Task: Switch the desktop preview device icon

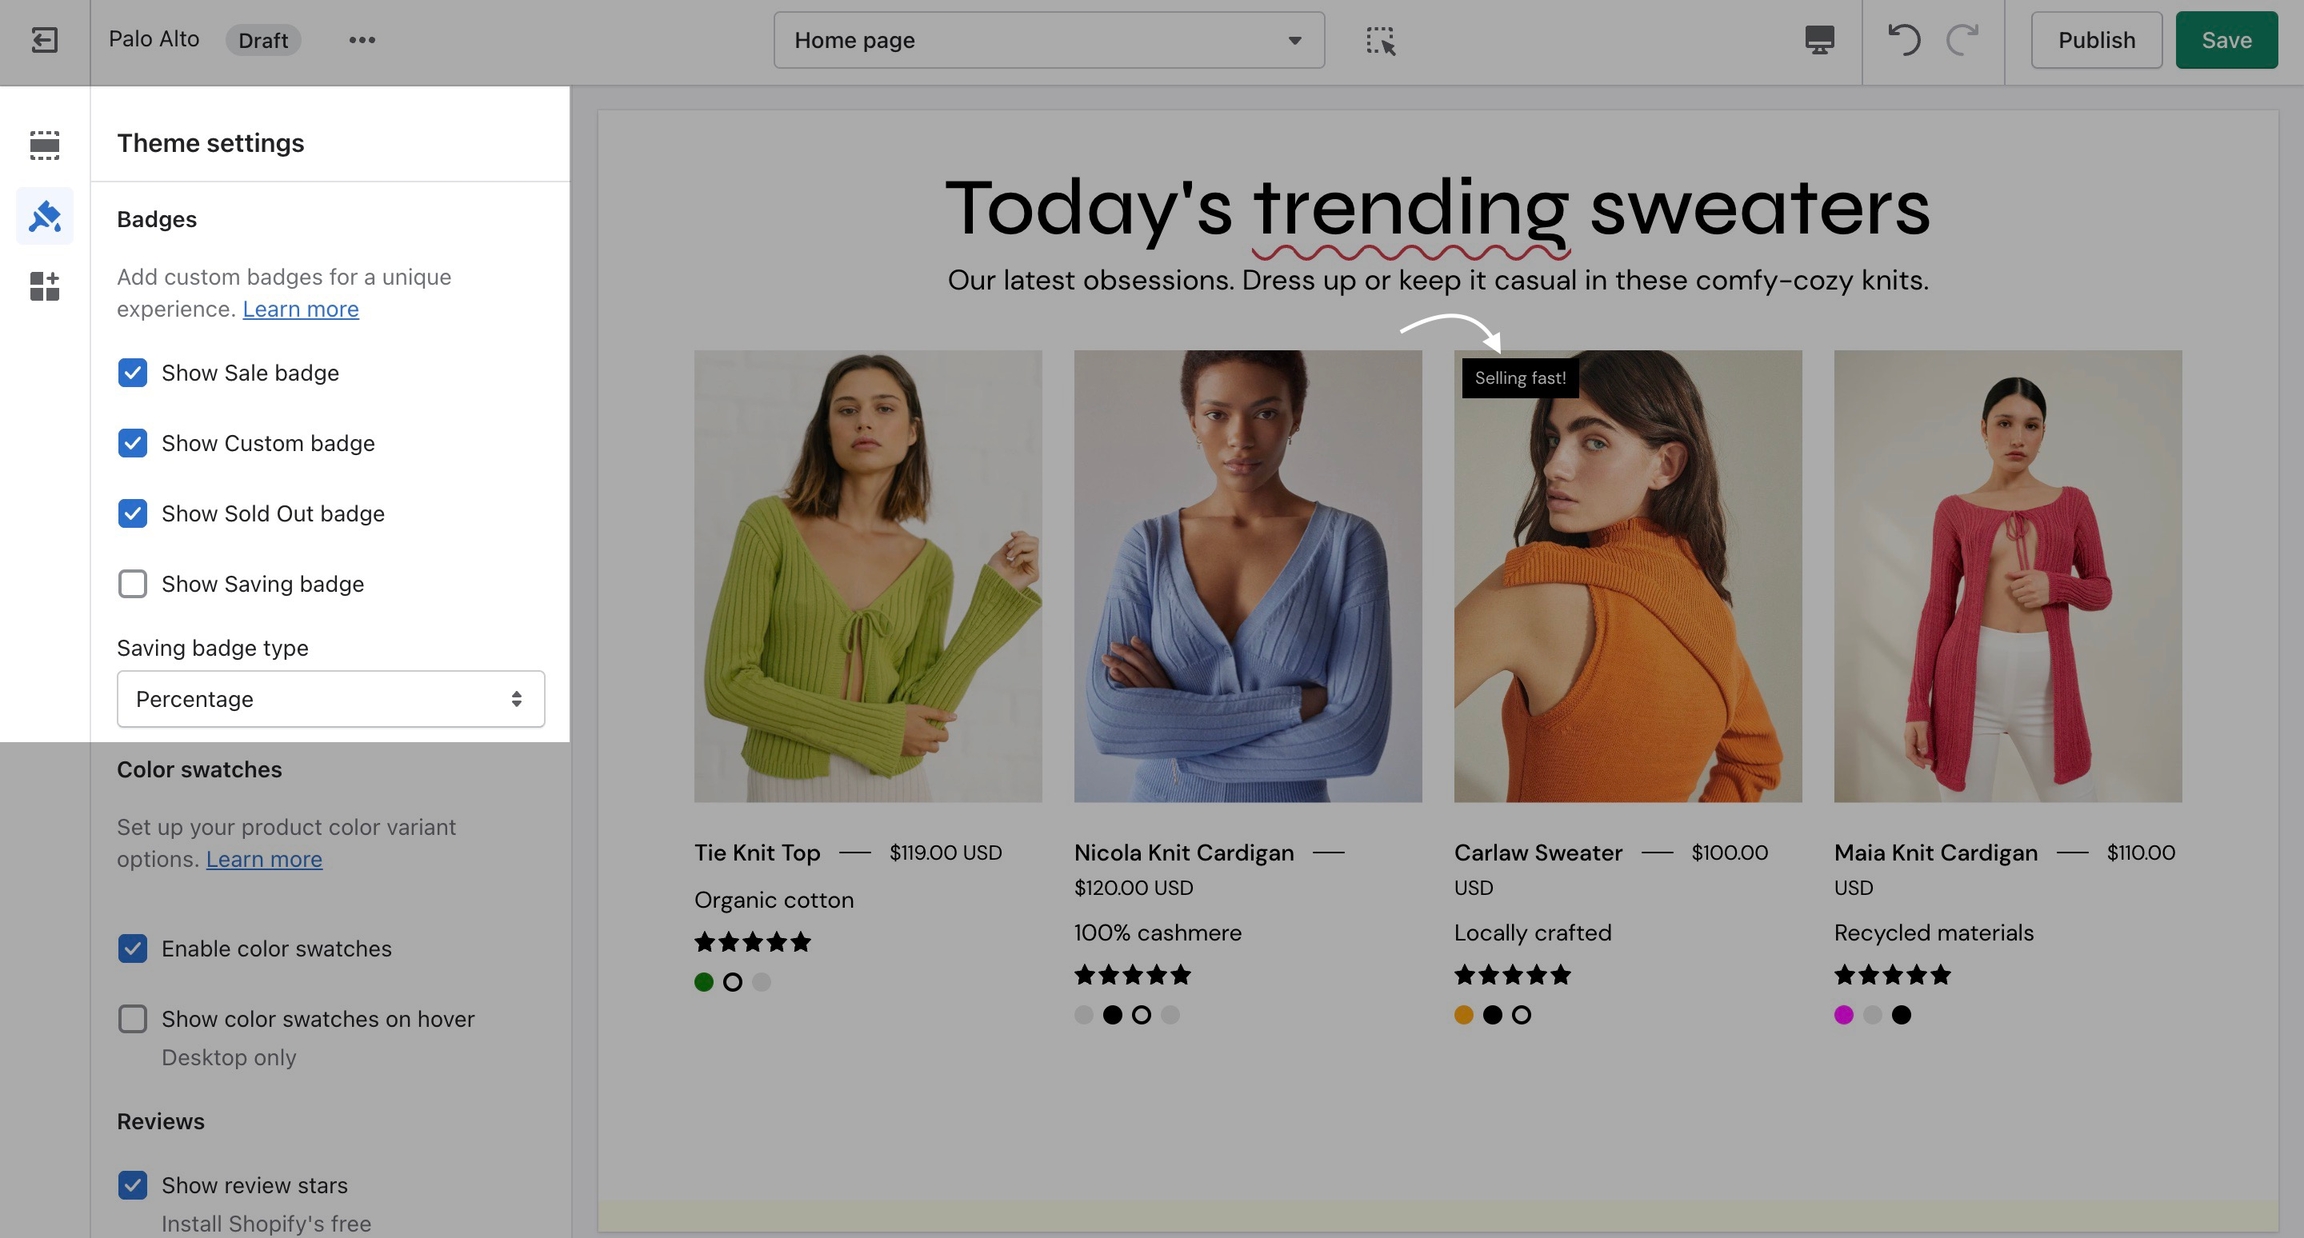Action: [1819, 40]
